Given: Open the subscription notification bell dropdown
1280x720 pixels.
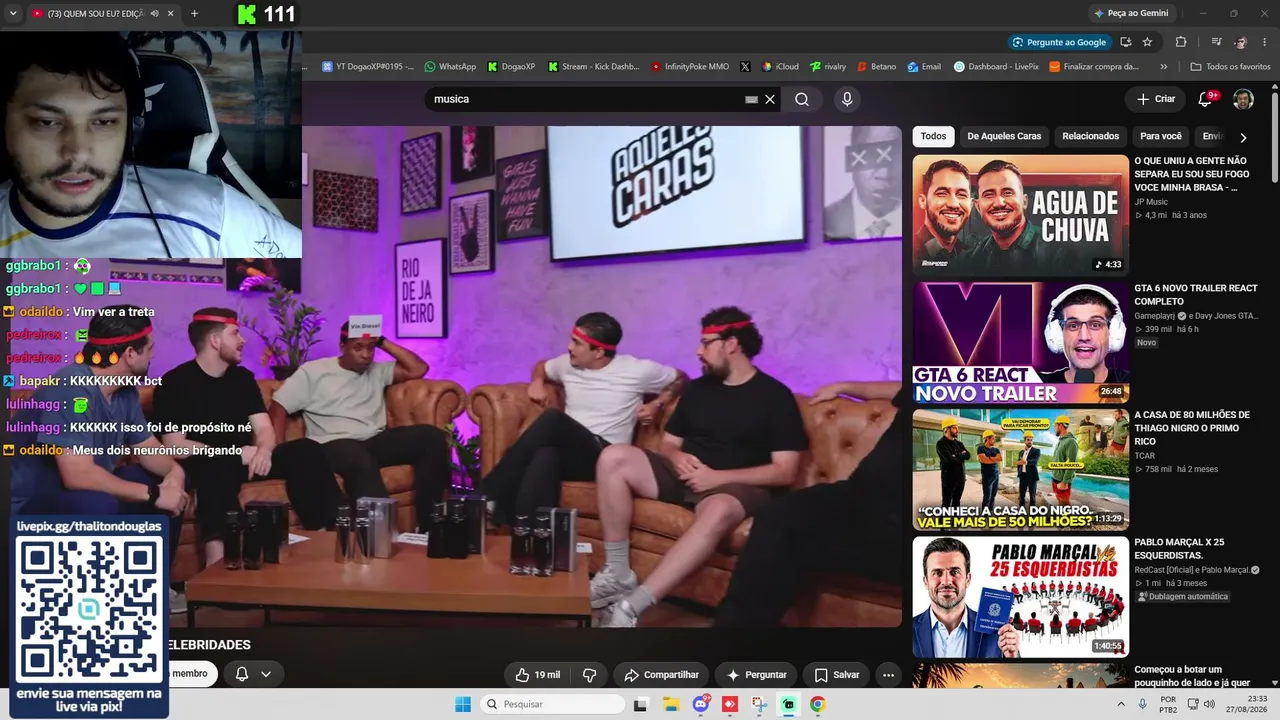Looking at the screenshot, I should click(x=253, y=674).
